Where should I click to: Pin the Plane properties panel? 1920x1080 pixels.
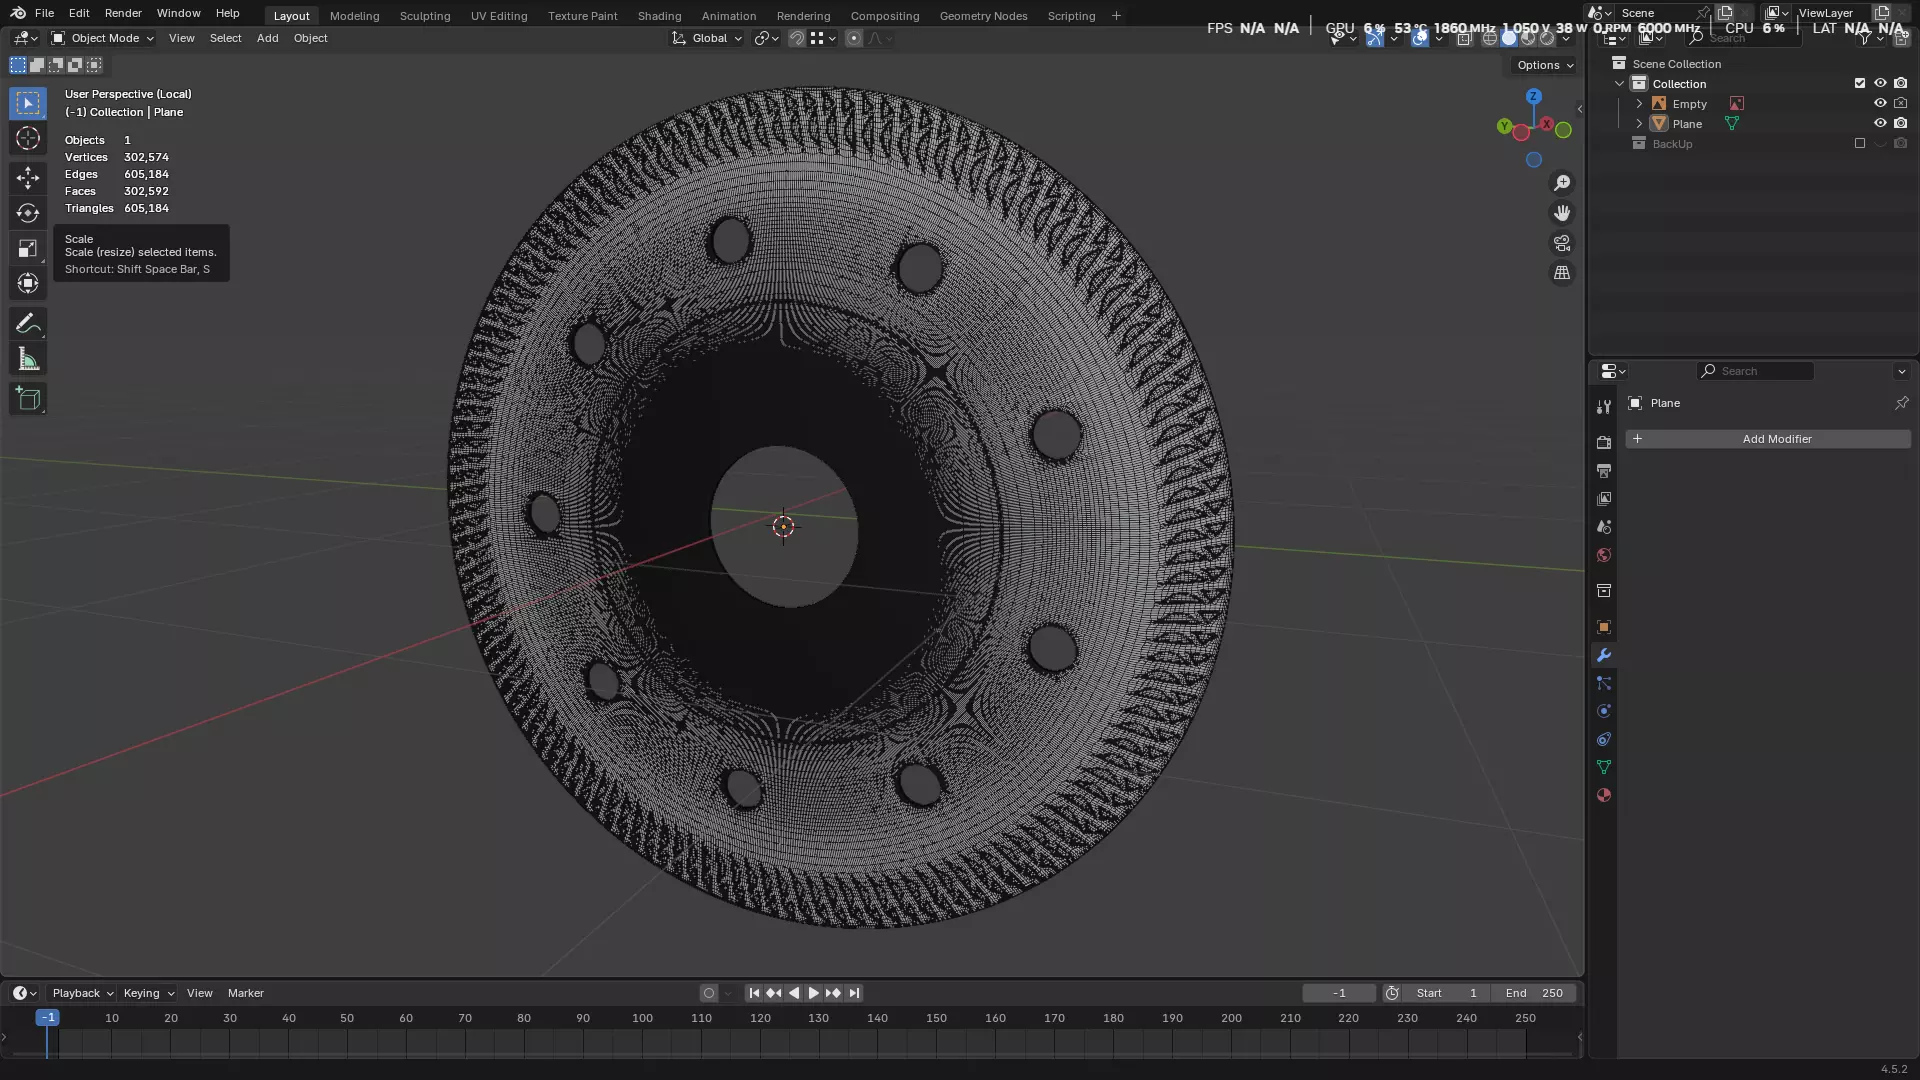pos(1901,403)
